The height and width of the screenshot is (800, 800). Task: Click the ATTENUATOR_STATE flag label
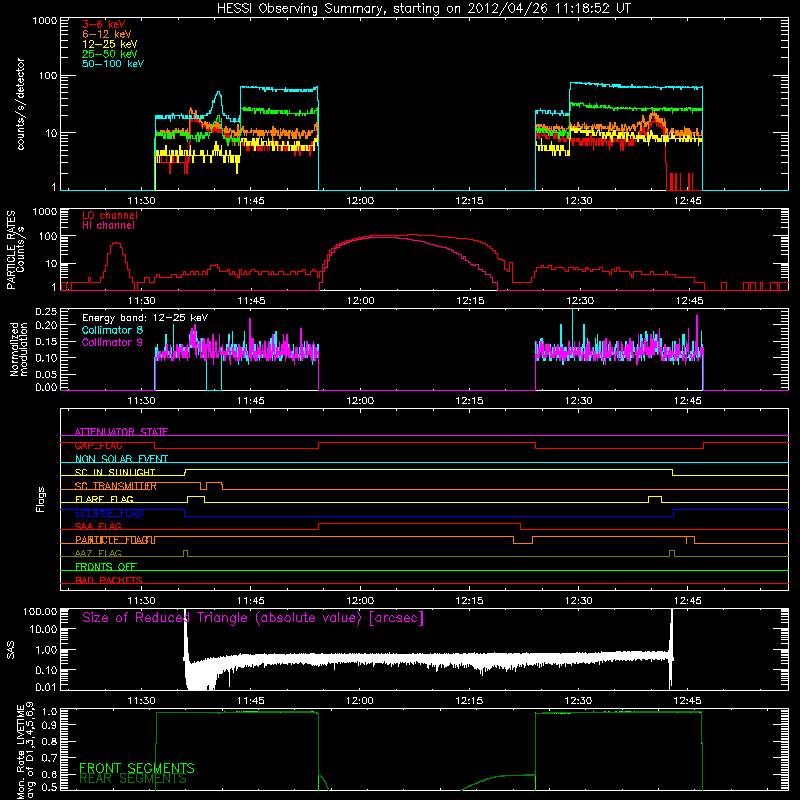121,432
